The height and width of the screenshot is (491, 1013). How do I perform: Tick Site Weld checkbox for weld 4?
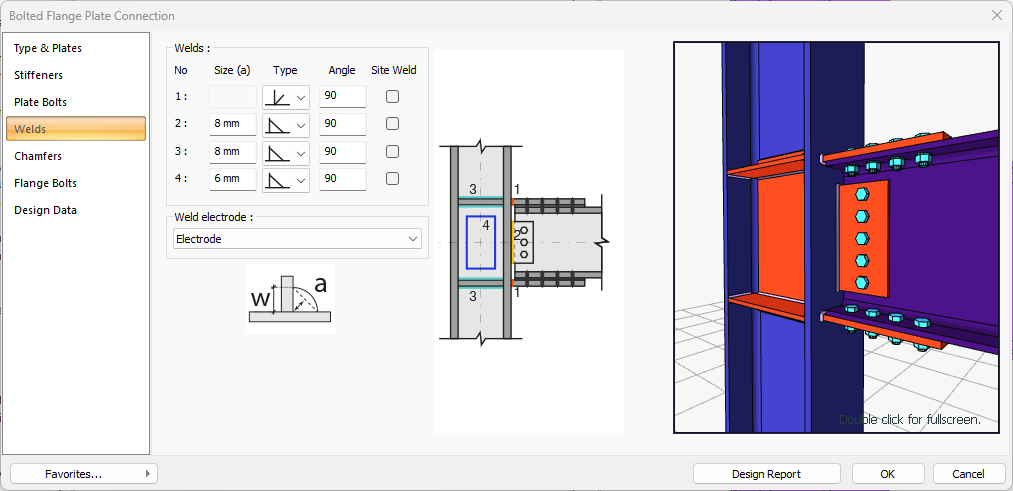[392, 179]
